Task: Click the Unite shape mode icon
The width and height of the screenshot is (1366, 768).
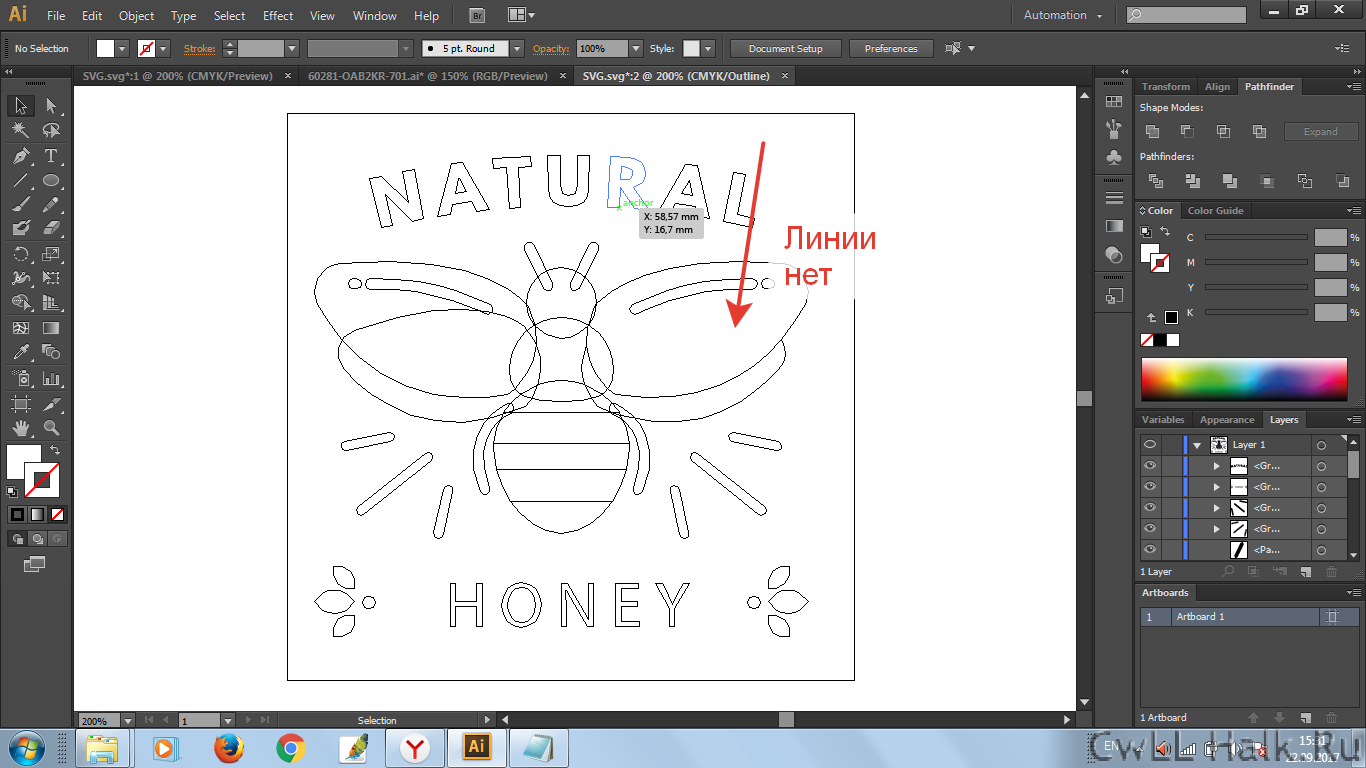Action: click(1152, 131)
